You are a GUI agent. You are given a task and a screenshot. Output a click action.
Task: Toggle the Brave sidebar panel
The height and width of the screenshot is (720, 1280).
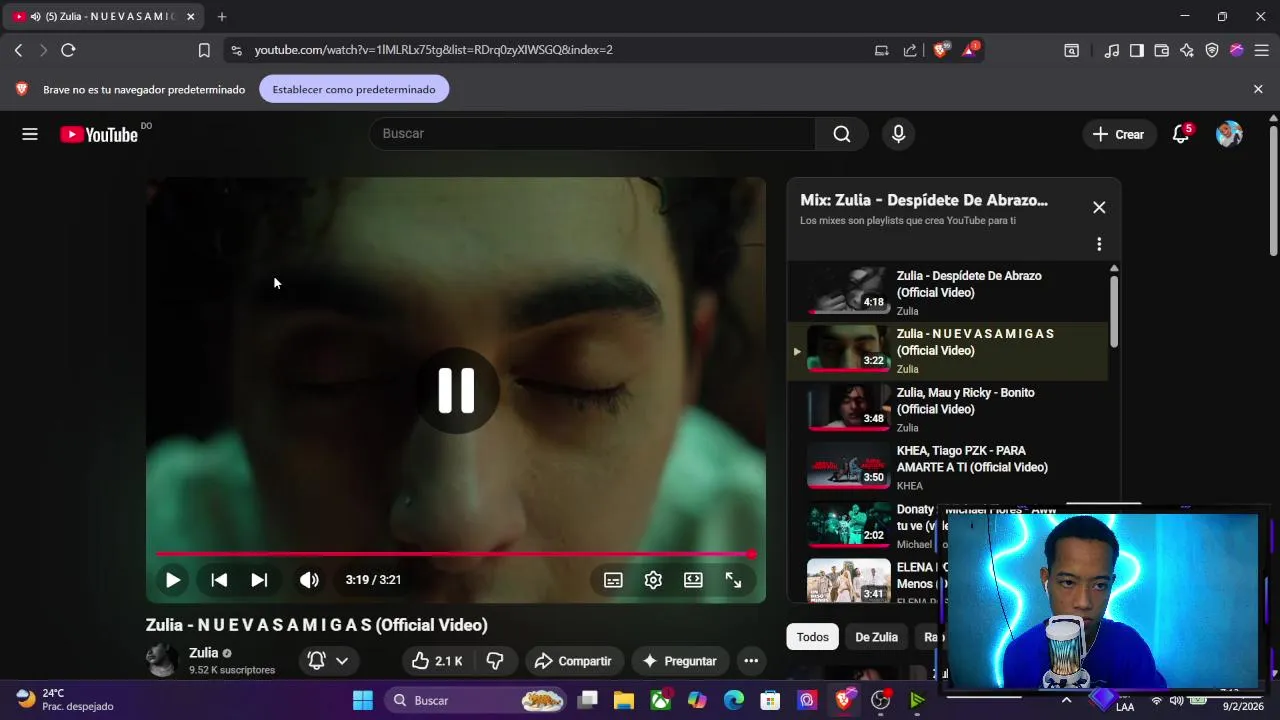[1137, 50]
